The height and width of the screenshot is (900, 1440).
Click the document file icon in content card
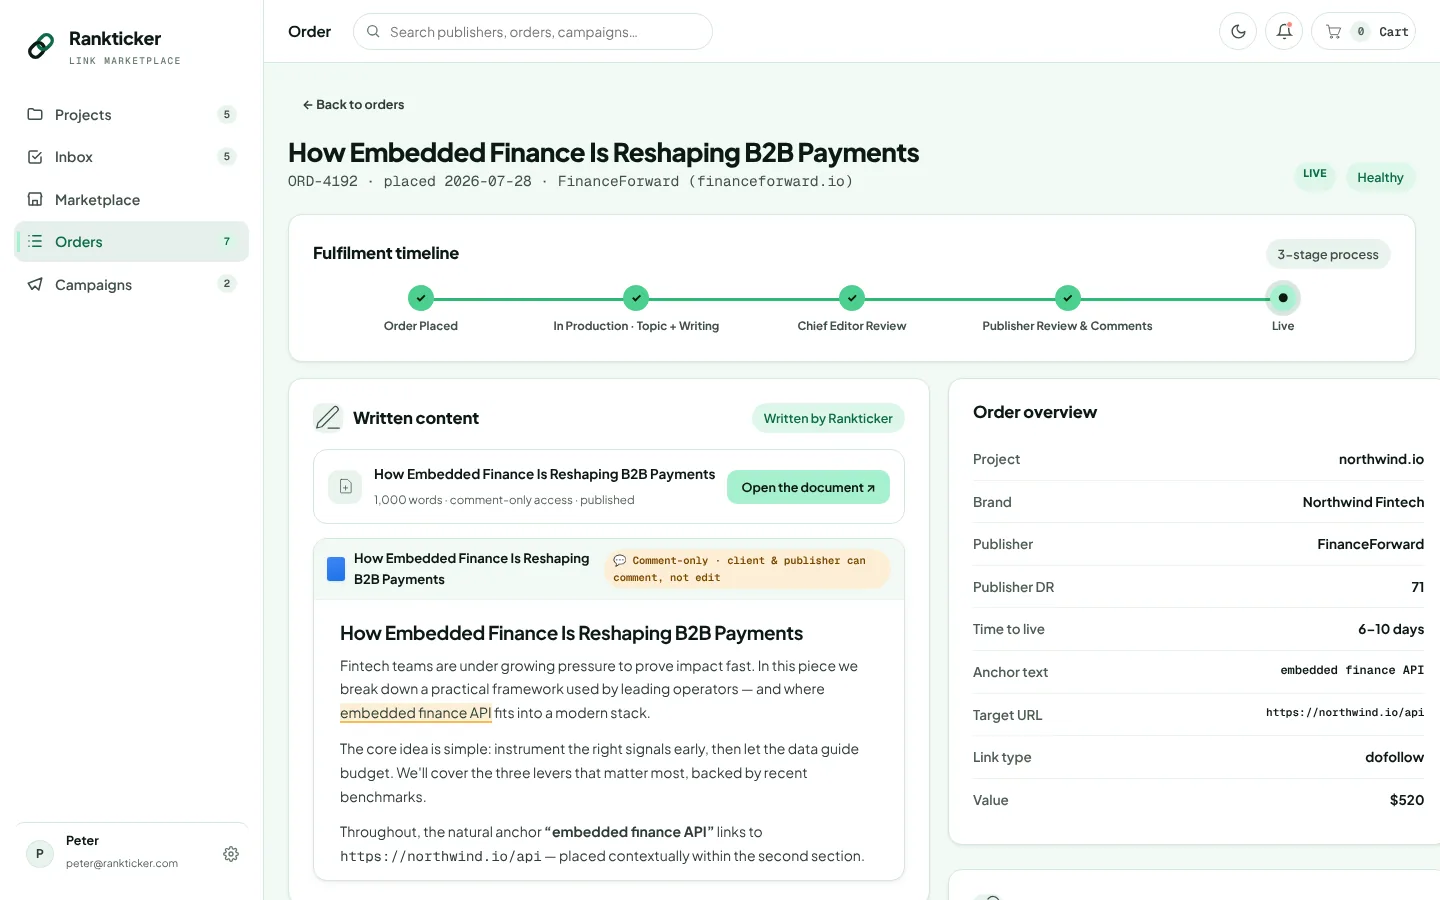click(x=345, y=487)
